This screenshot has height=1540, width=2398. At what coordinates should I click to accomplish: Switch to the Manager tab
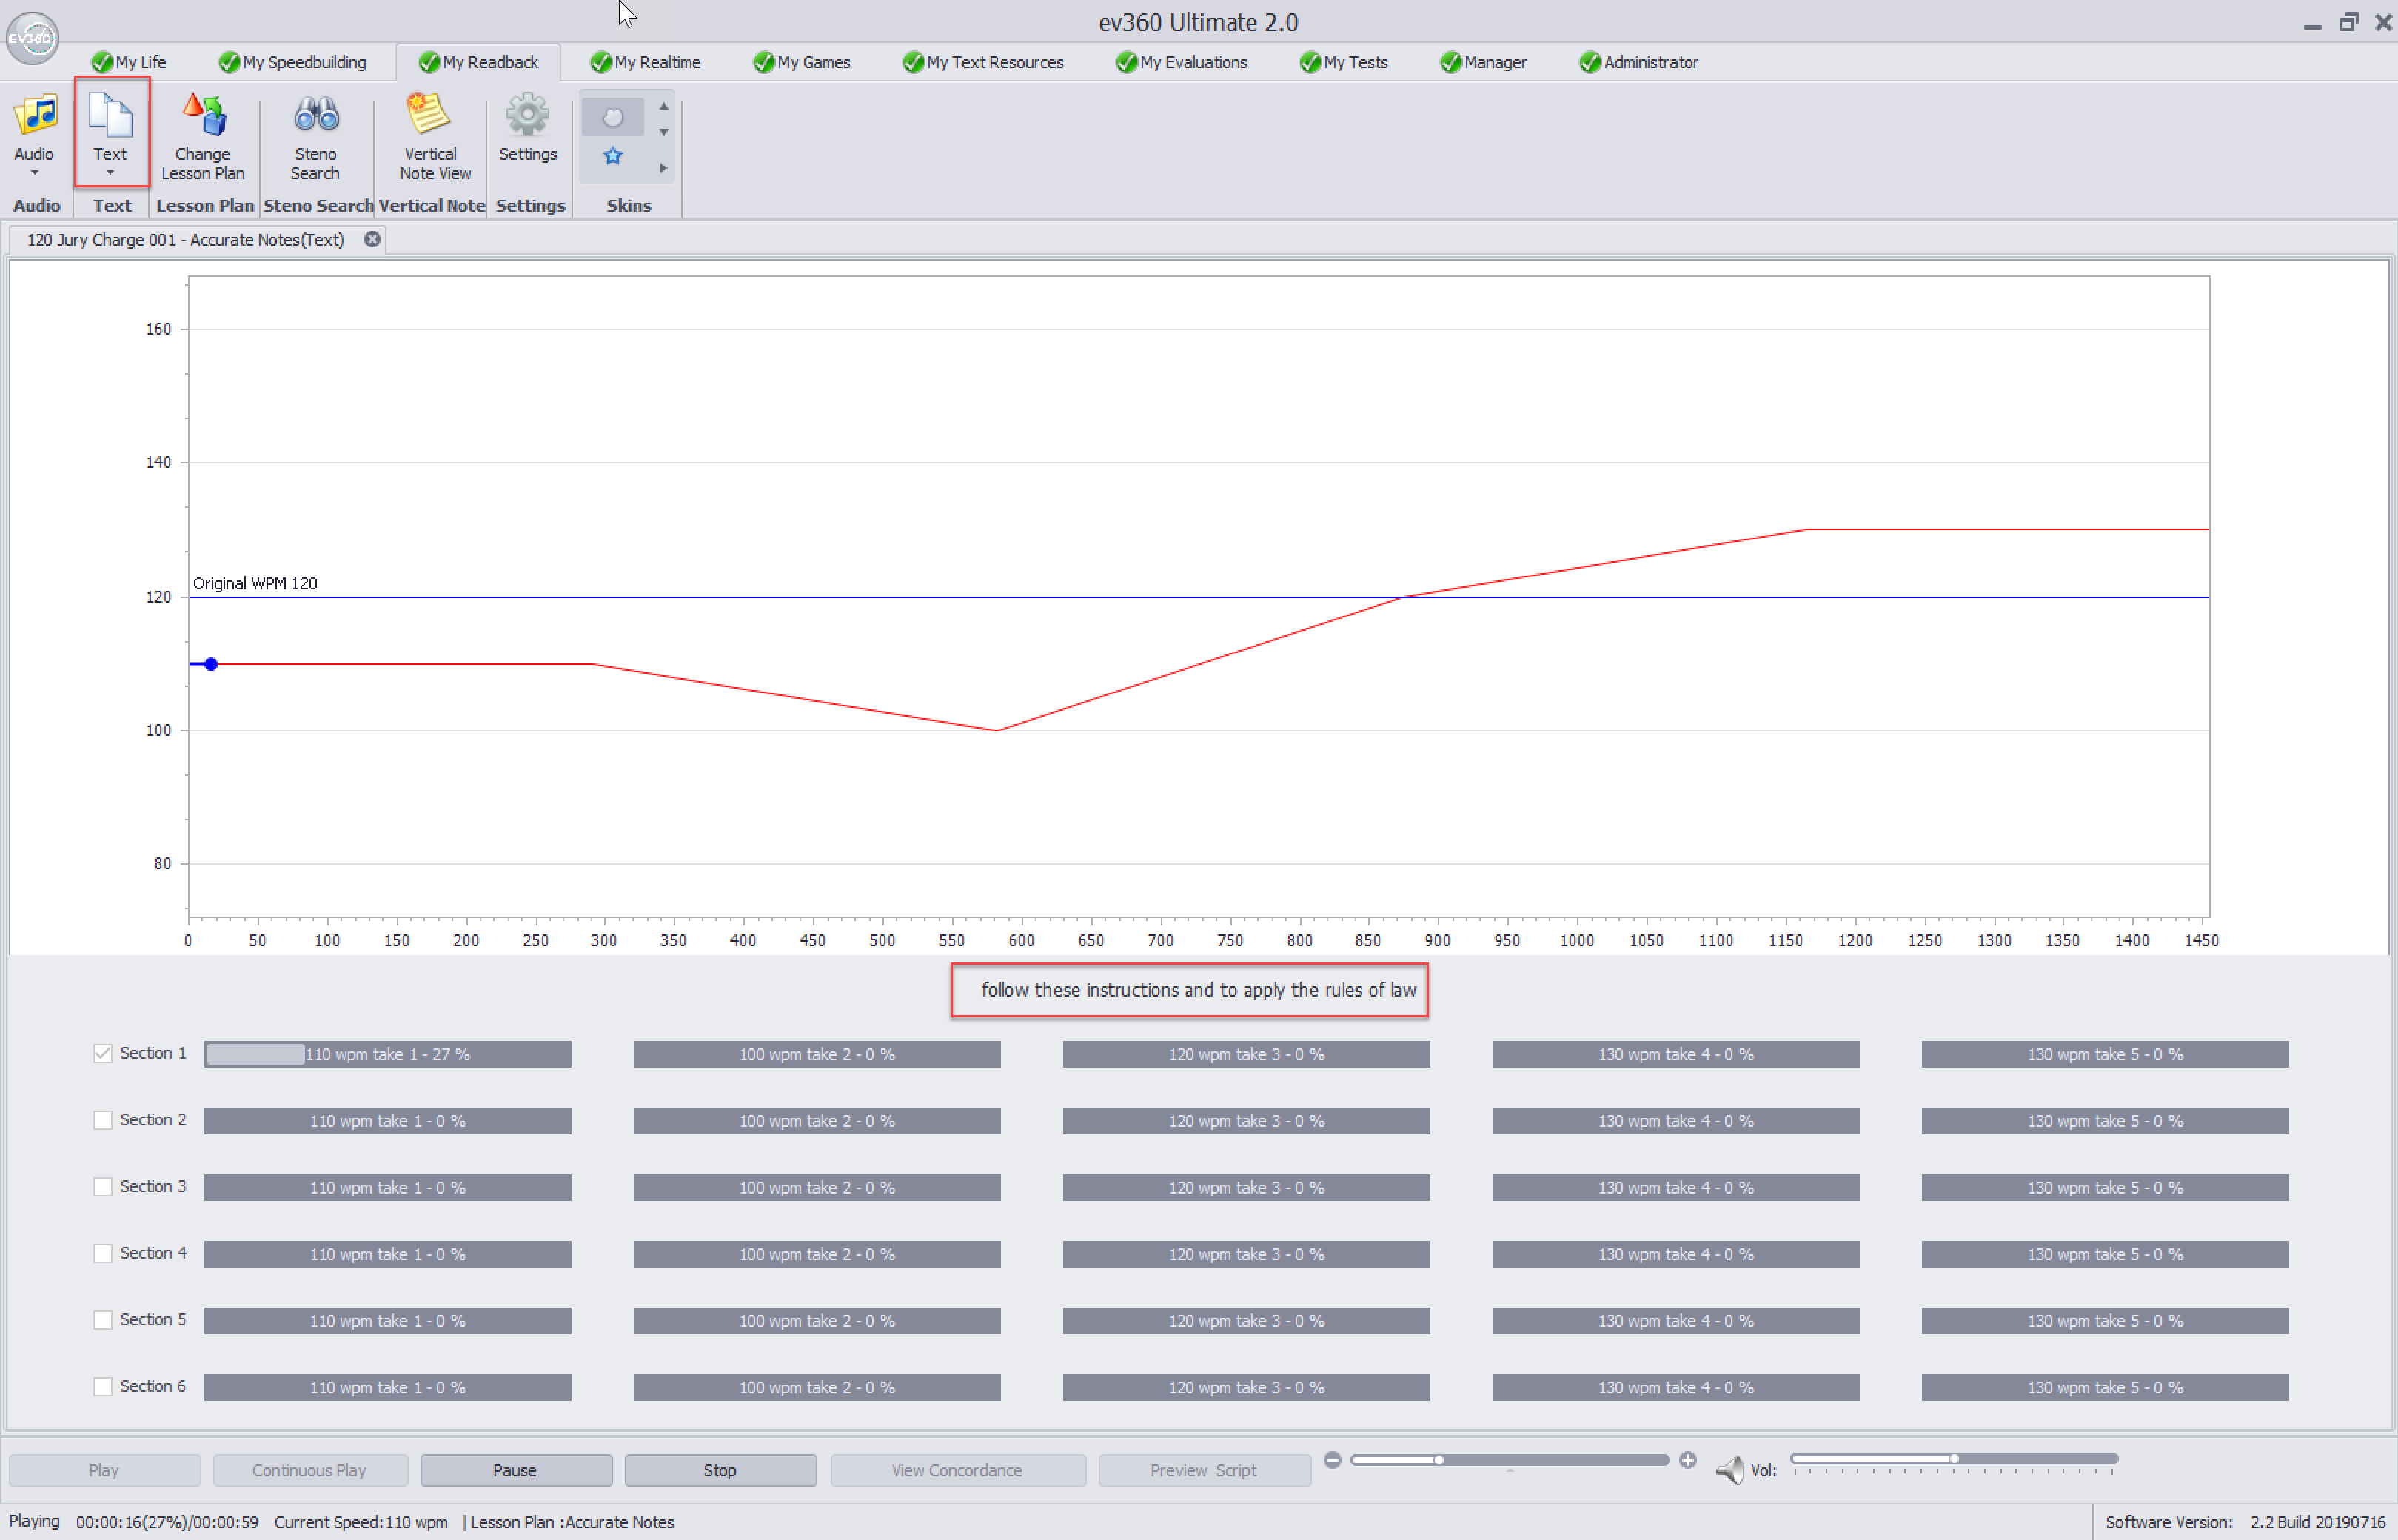tap(1484, 62)
